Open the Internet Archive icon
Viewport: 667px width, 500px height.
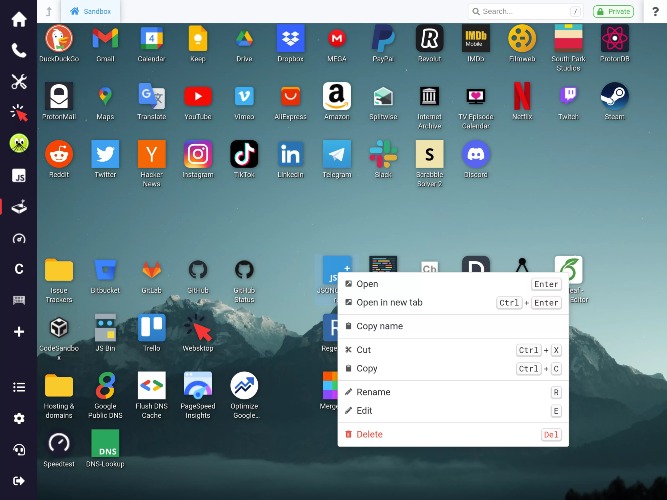coord(430,96)
